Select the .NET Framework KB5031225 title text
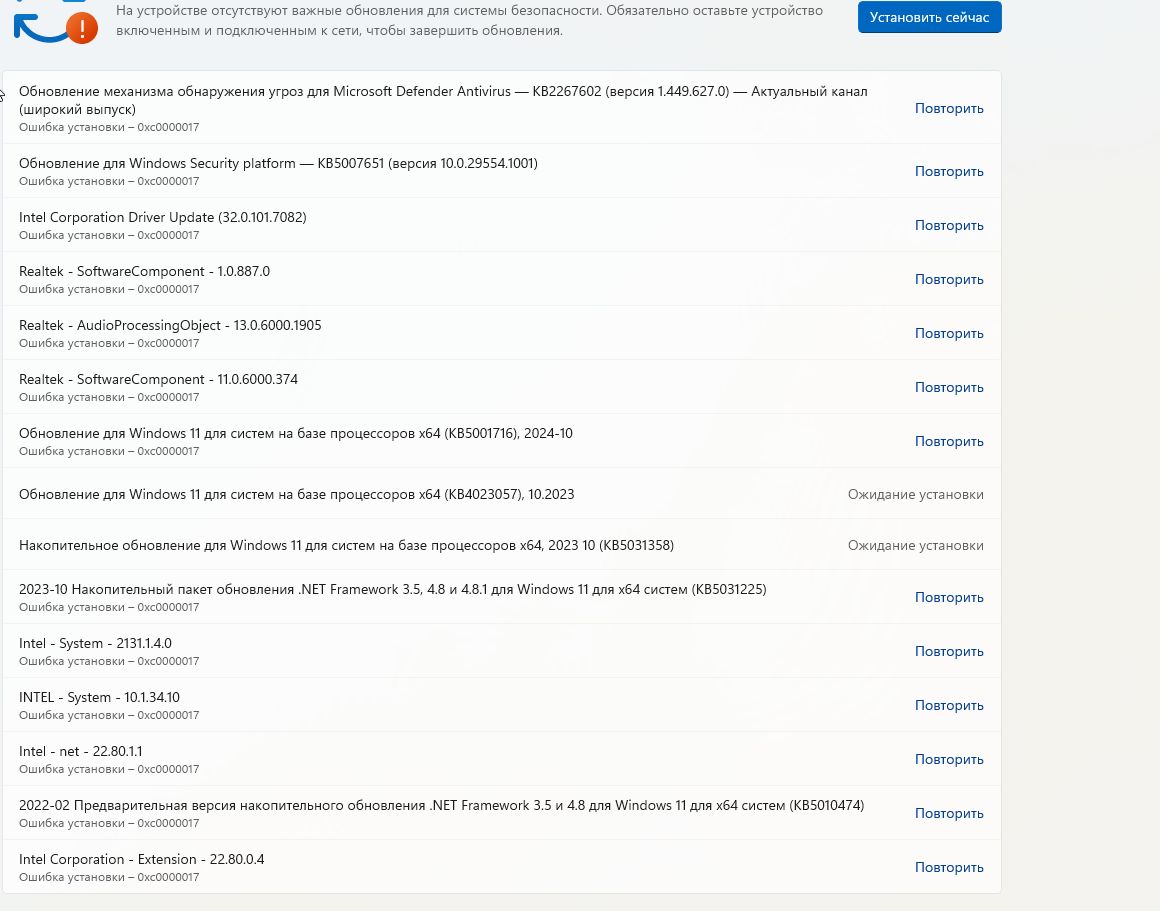Viewport: 1160px width, 911px height. (x=393, y=589)
